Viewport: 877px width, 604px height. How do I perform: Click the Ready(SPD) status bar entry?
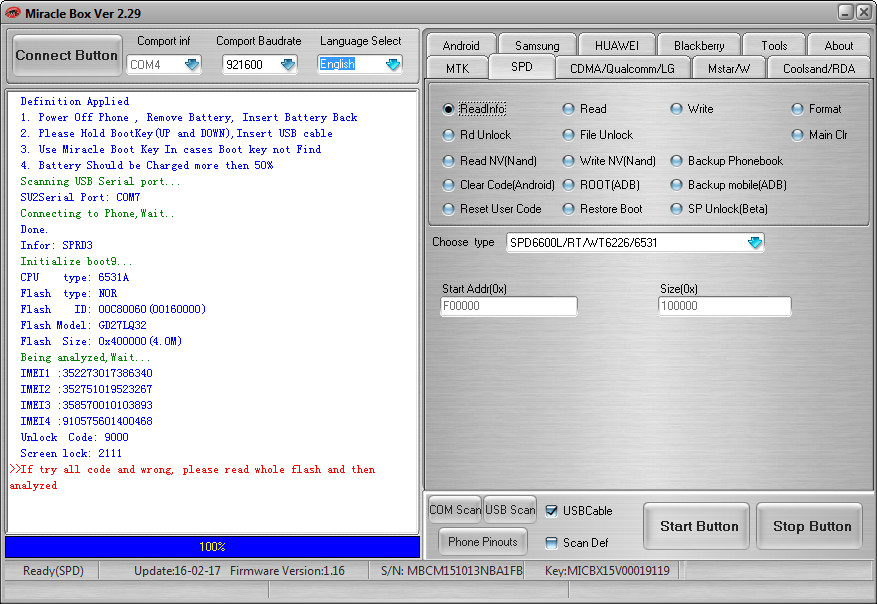53,570
